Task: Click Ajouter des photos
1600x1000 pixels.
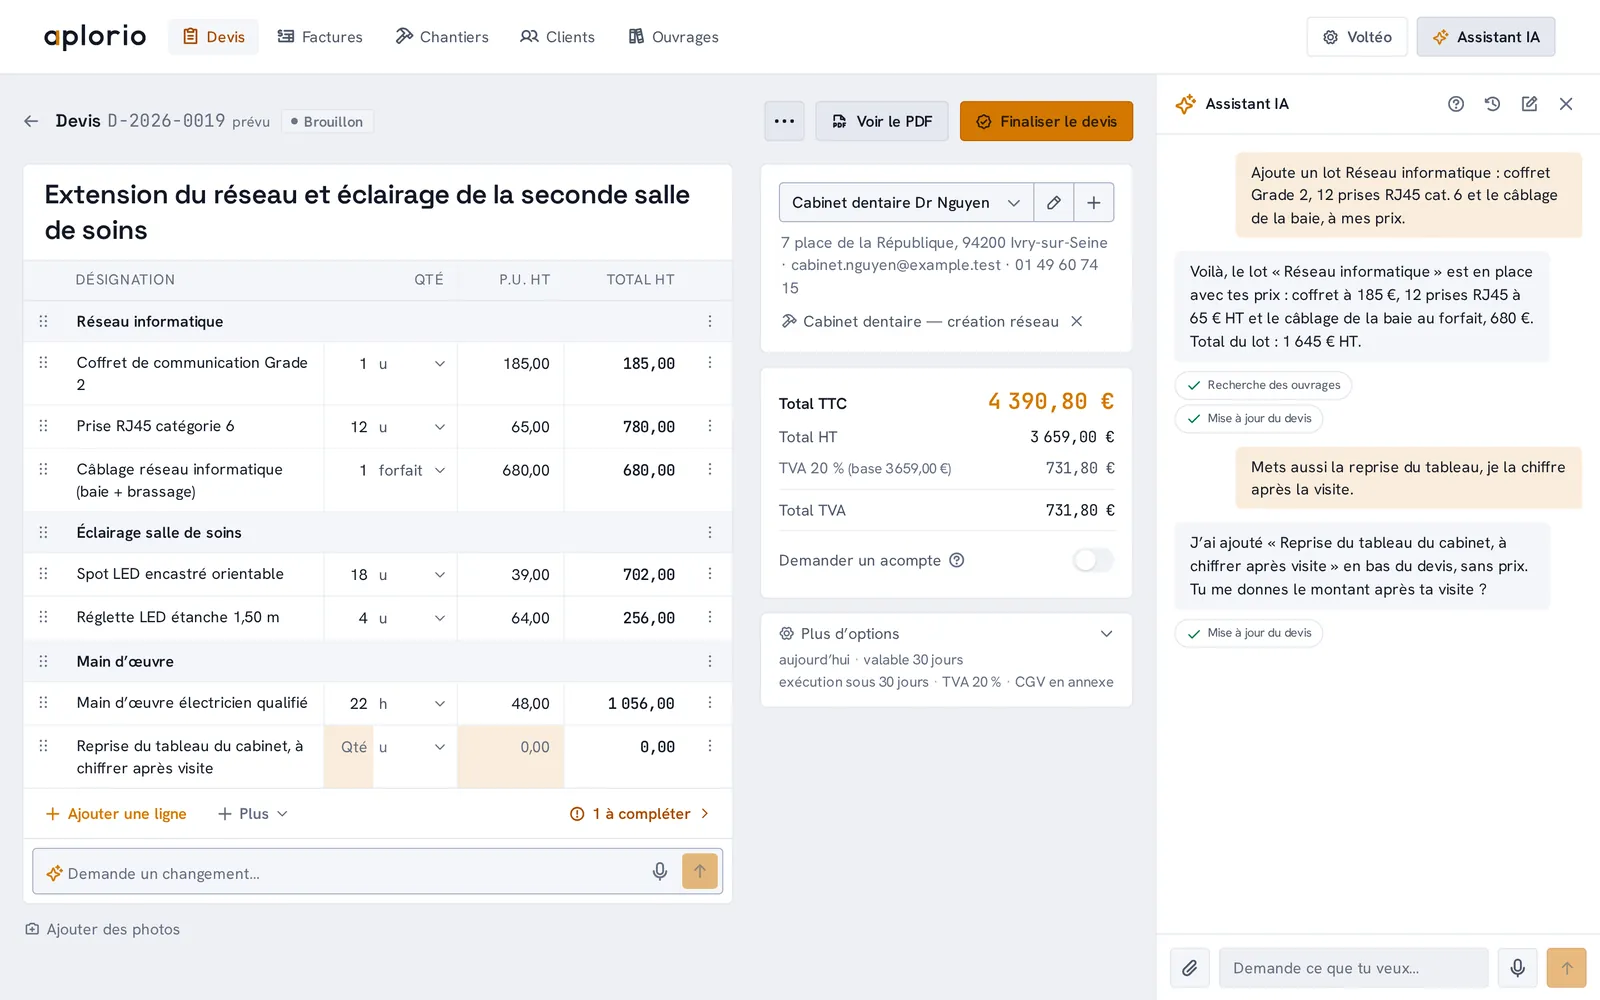Action: click(x=103, y=929)
